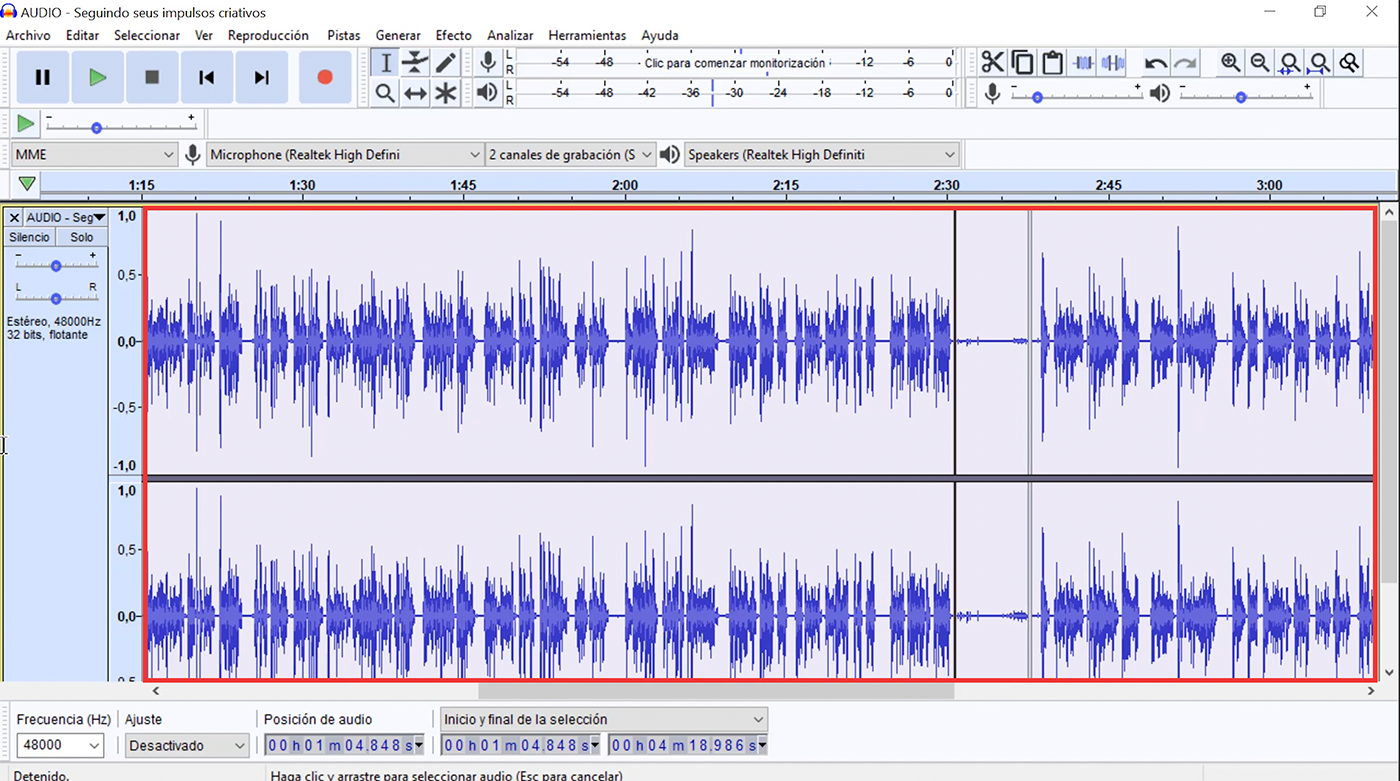Start recording with the red Record button
This screenshot has width=1400, height=781.
[x=325, y=77]
